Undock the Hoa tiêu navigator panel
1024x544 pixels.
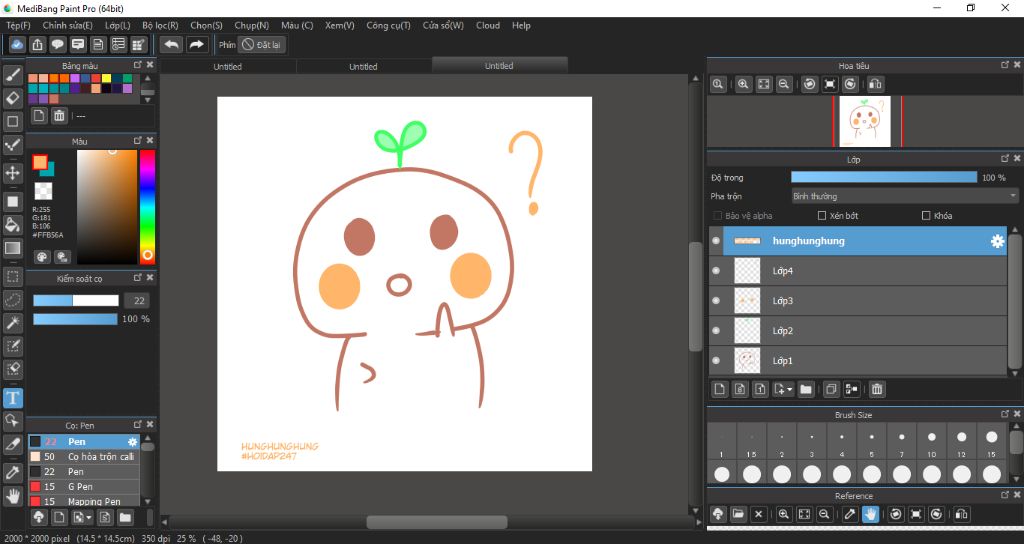pos(1005,65)
